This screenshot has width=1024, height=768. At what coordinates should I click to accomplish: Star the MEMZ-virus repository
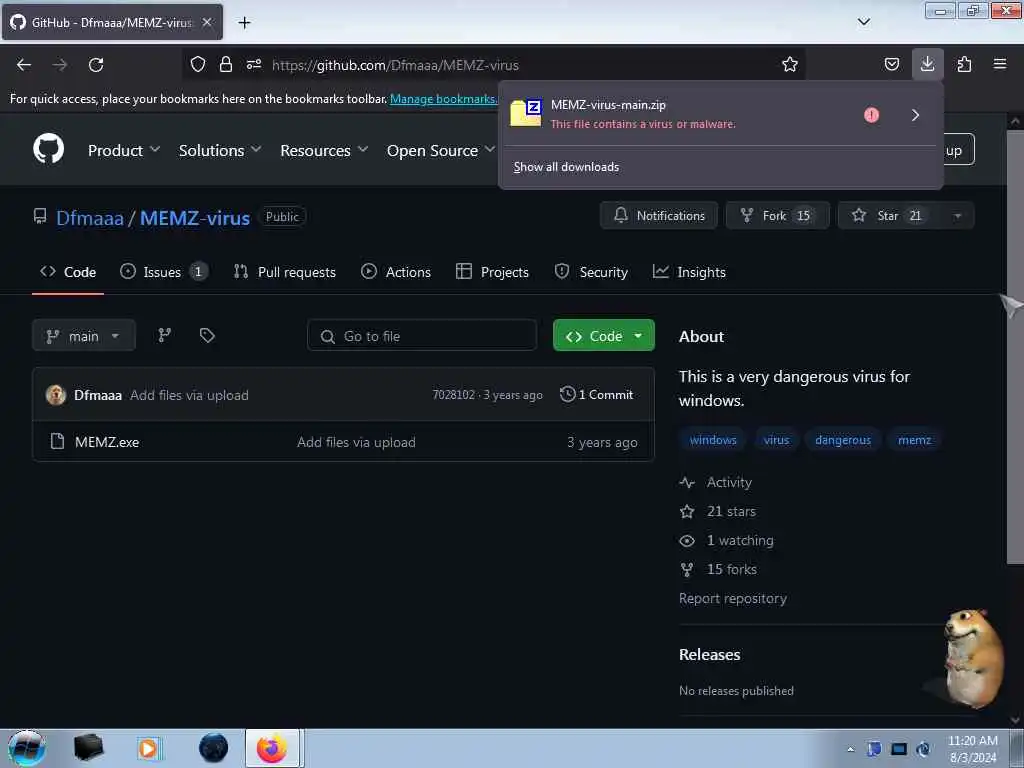[x=889, y=216]
